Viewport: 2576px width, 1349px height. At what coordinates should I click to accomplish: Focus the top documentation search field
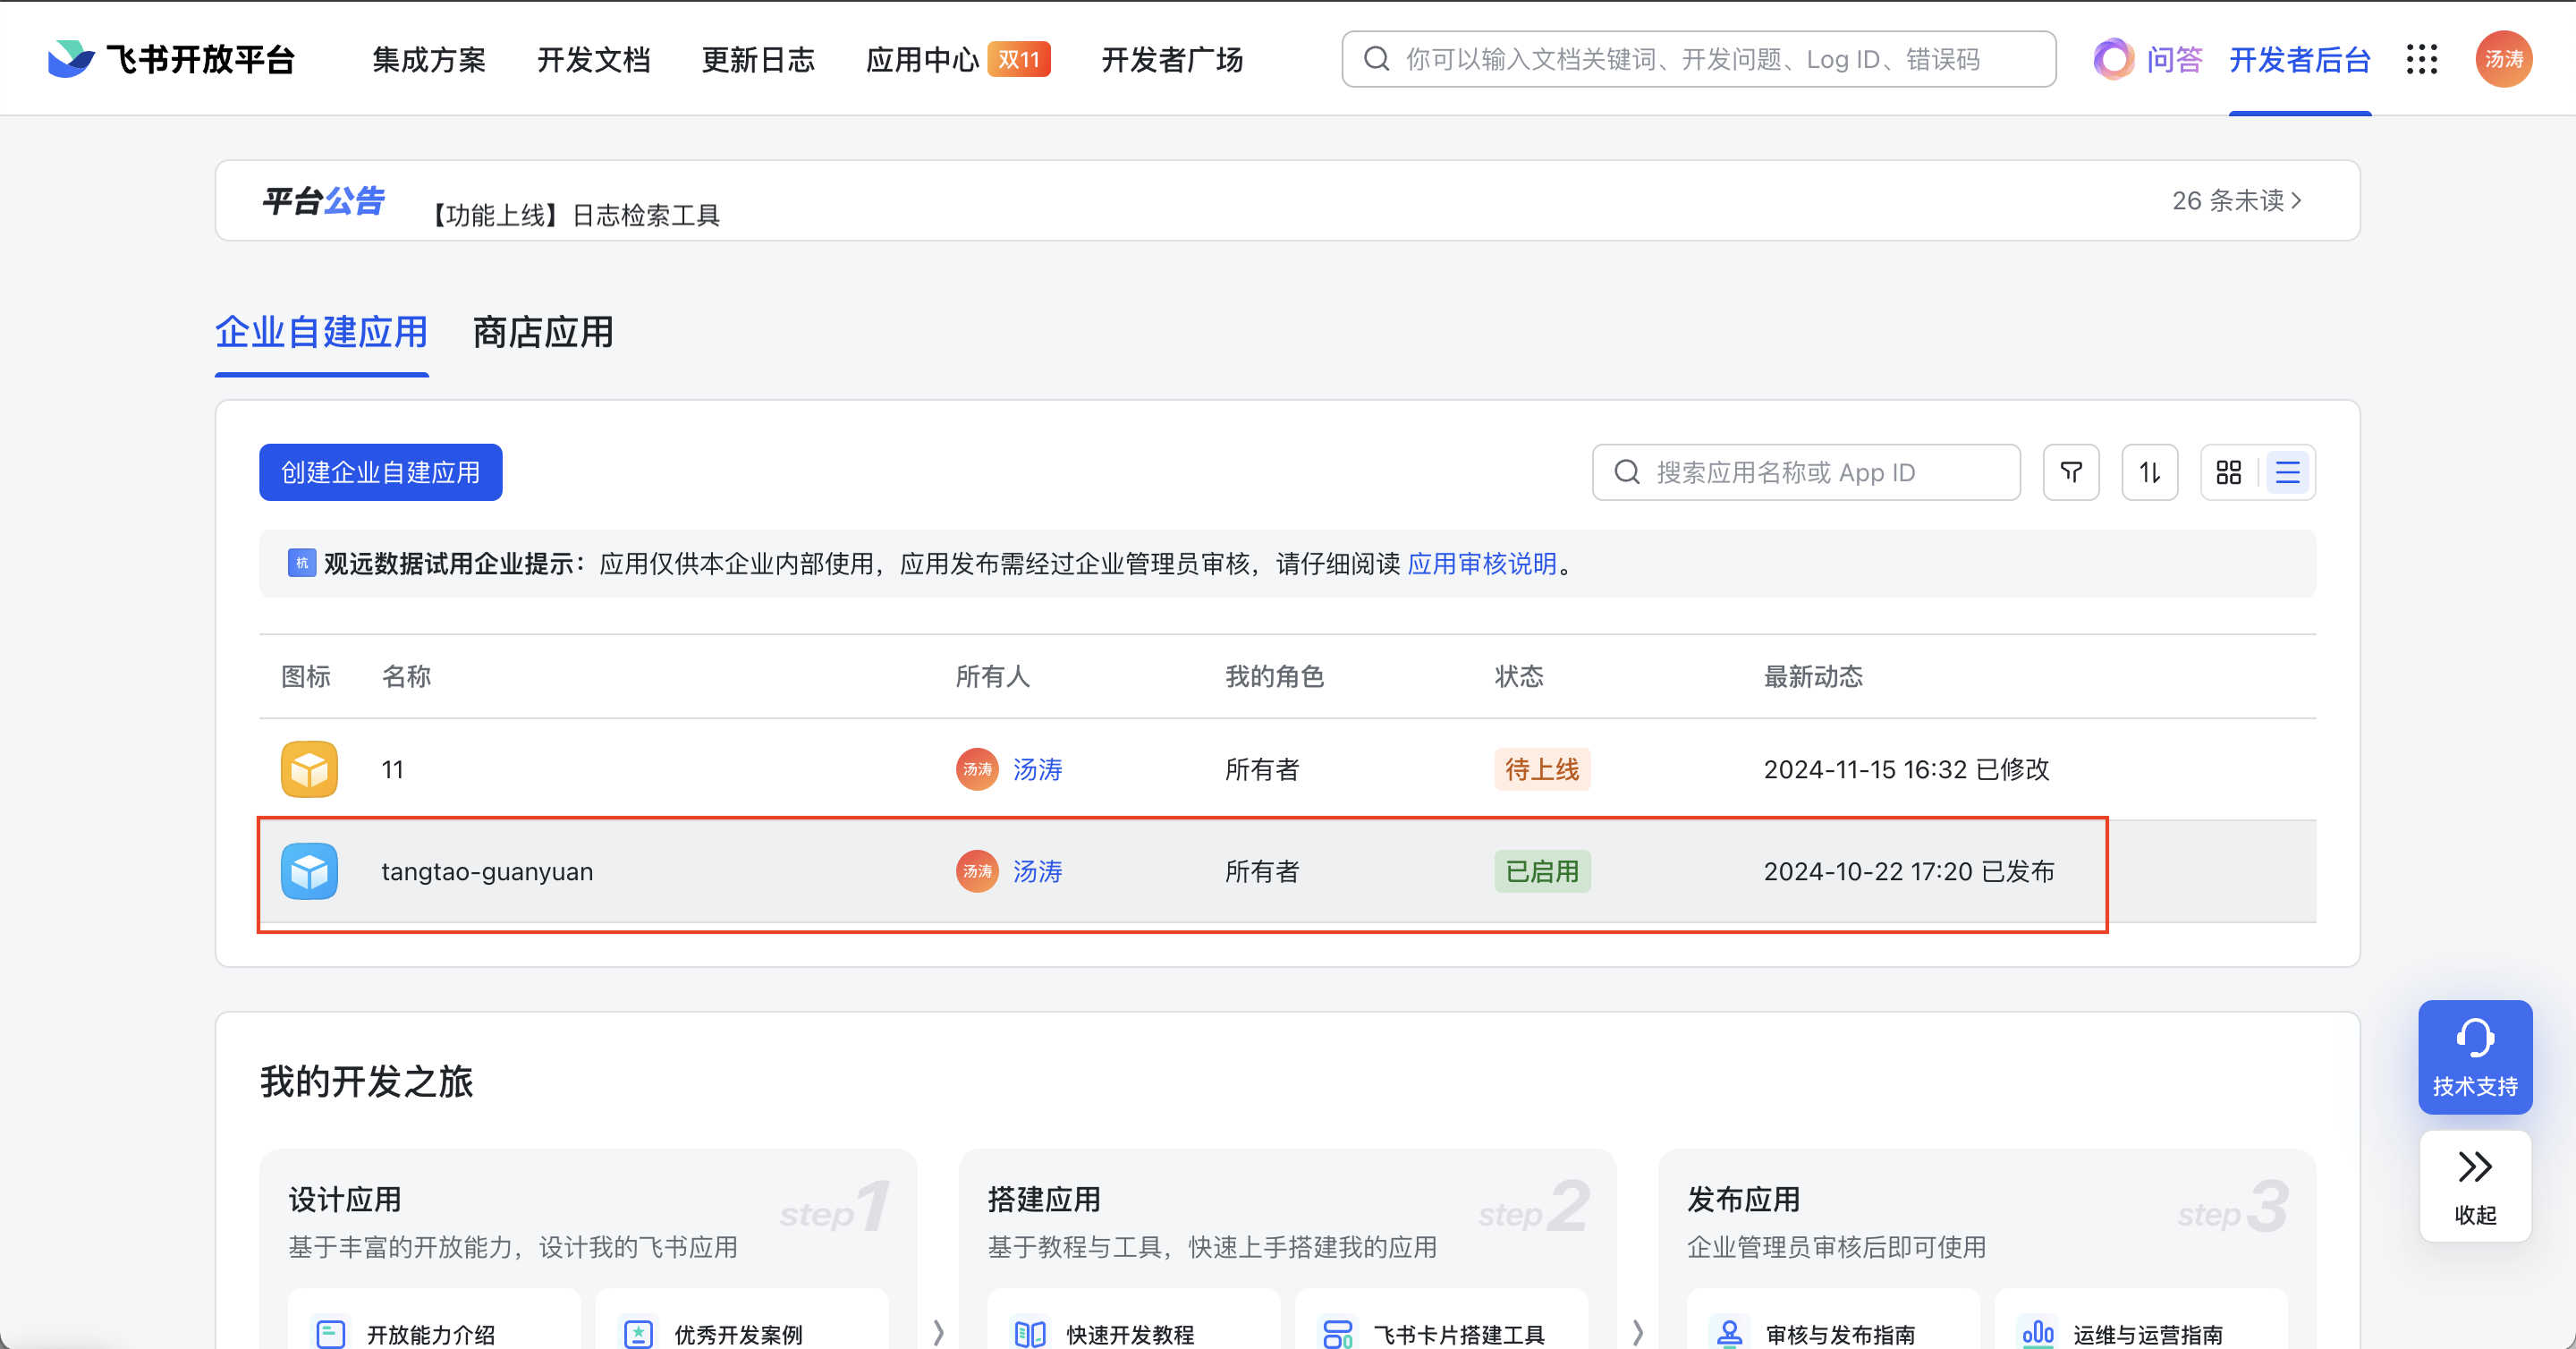1699,59
